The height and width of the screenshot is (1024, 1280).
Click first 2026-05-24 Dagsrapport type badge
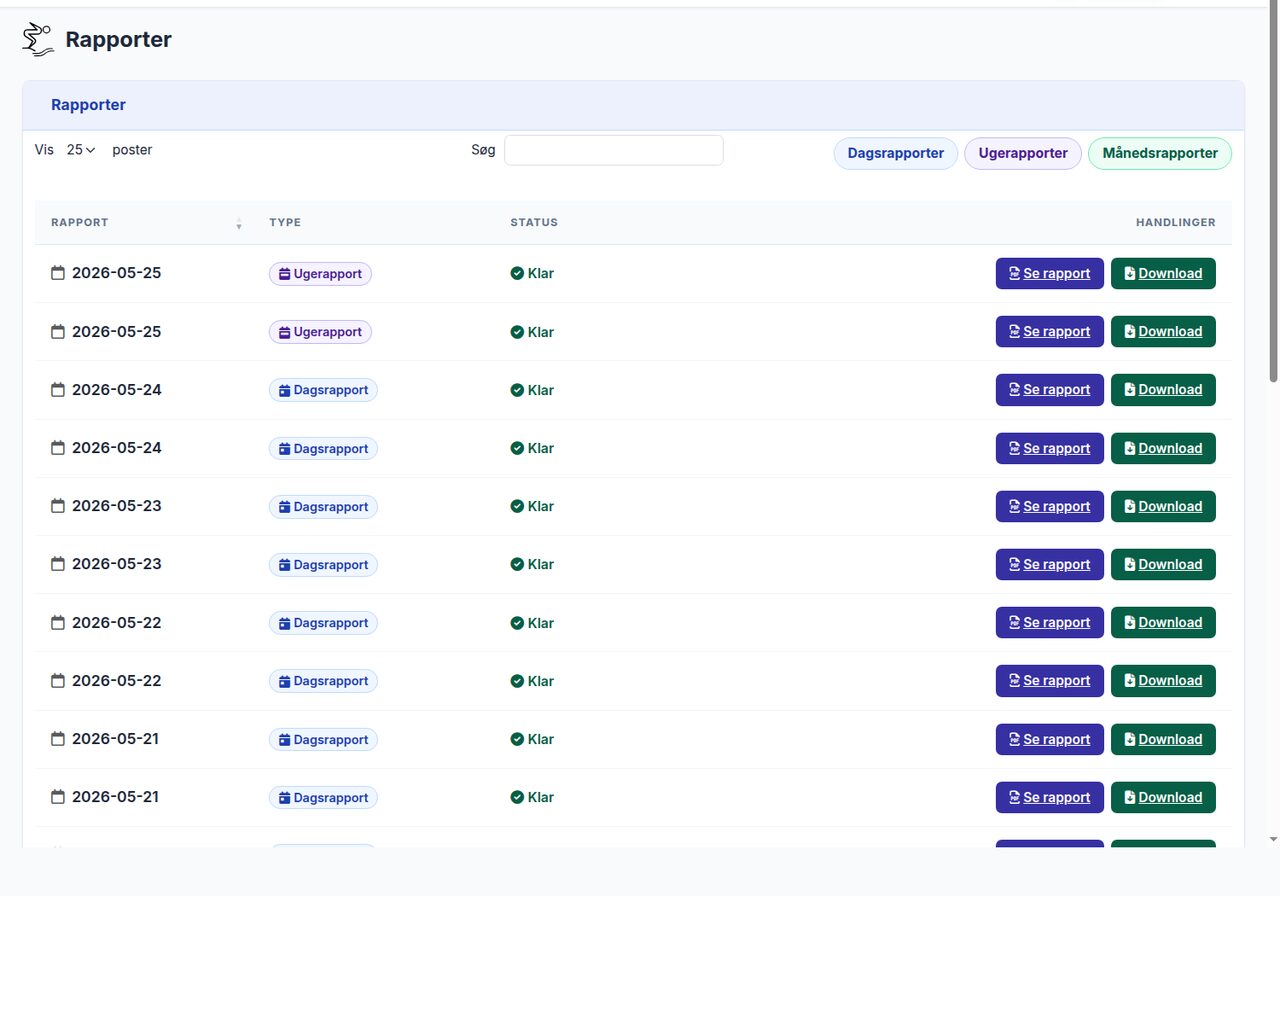323,390
